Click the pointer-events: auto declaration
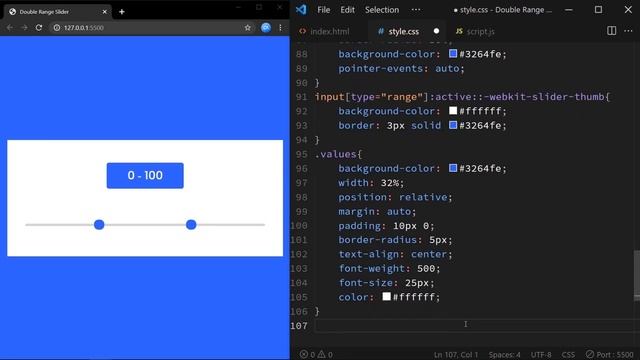The height and width of the screenshot is (360, 640). pos(401,69)
